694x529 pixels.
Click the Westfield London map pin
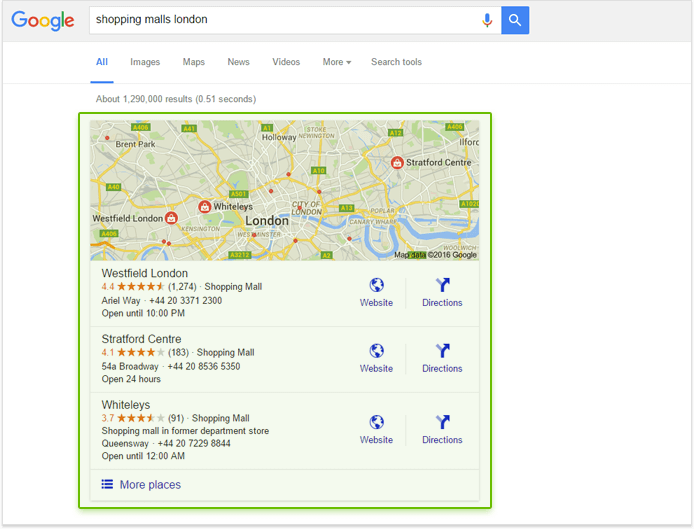171,218
